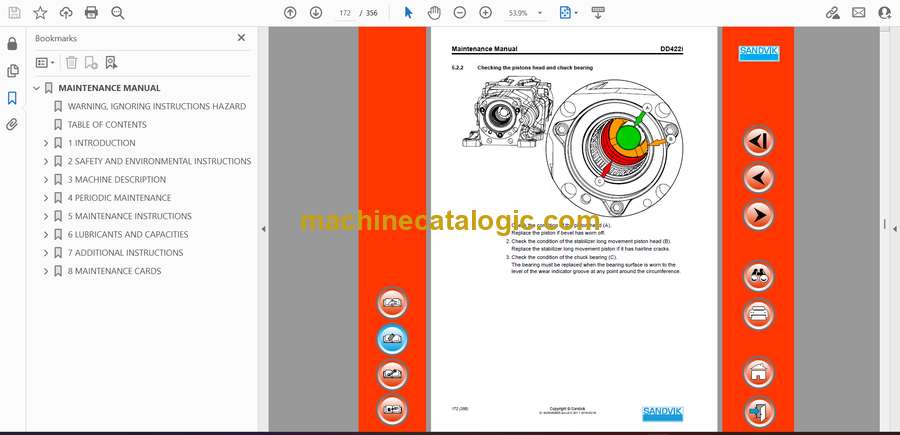
Task: Open the page thumbnails panel
Action: pyautogui.click(x=12, y=71)
